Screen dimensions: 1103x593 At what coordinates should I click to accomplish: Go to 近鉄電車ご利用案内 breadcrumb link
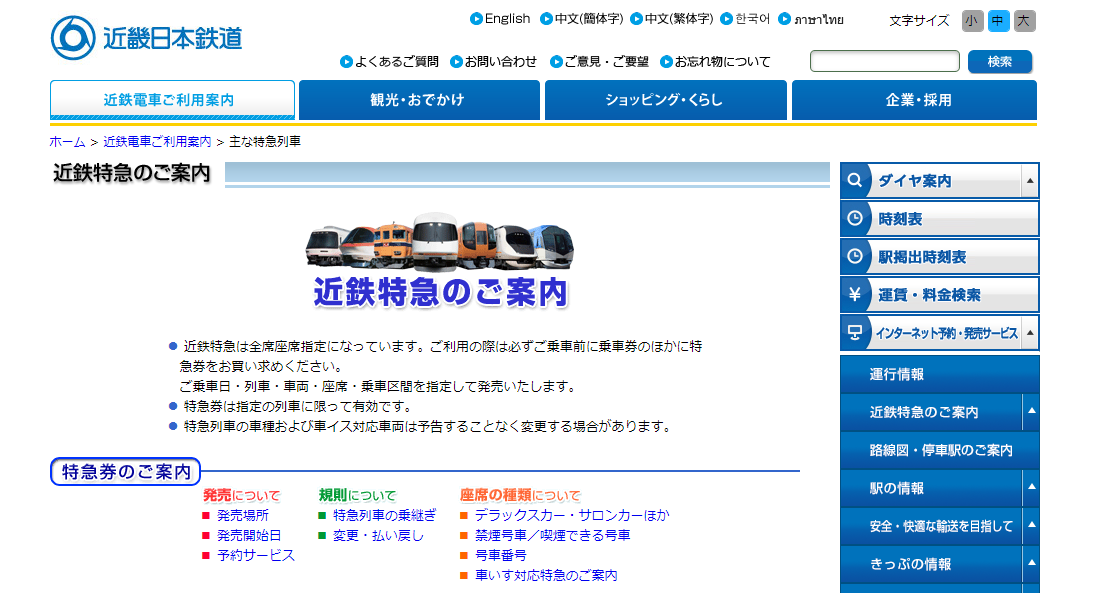pos(157,141)
